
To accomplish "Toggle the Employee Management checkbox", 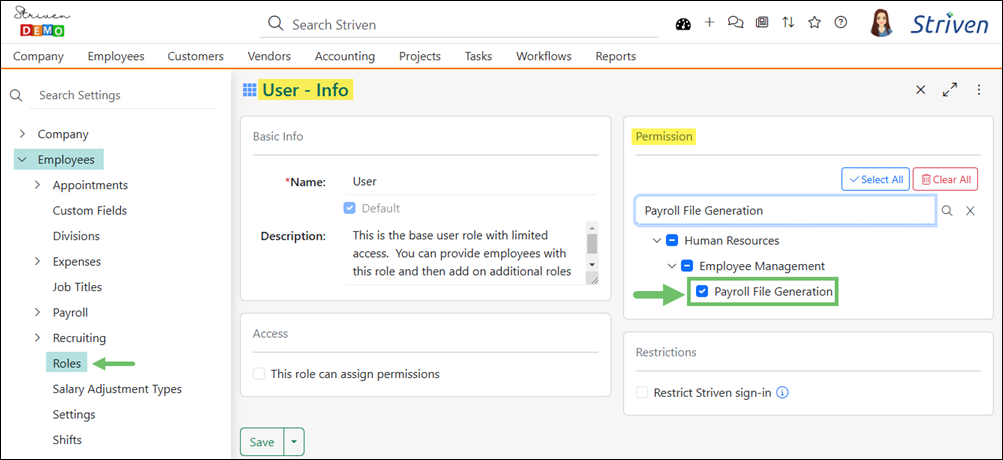I will pos(687,266).
